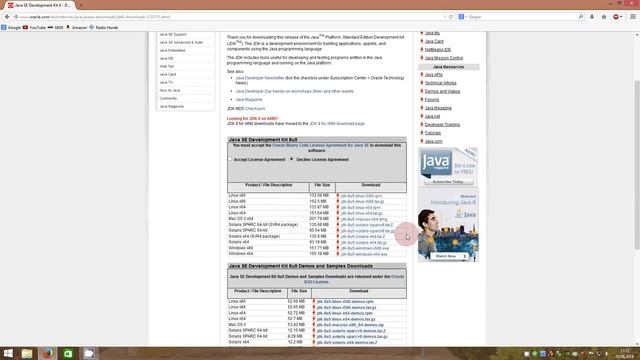Screen dimensions: 640x360
Task: Download jdk-8u5-solaris-x64.tar.Z
Action: point(362,236)
